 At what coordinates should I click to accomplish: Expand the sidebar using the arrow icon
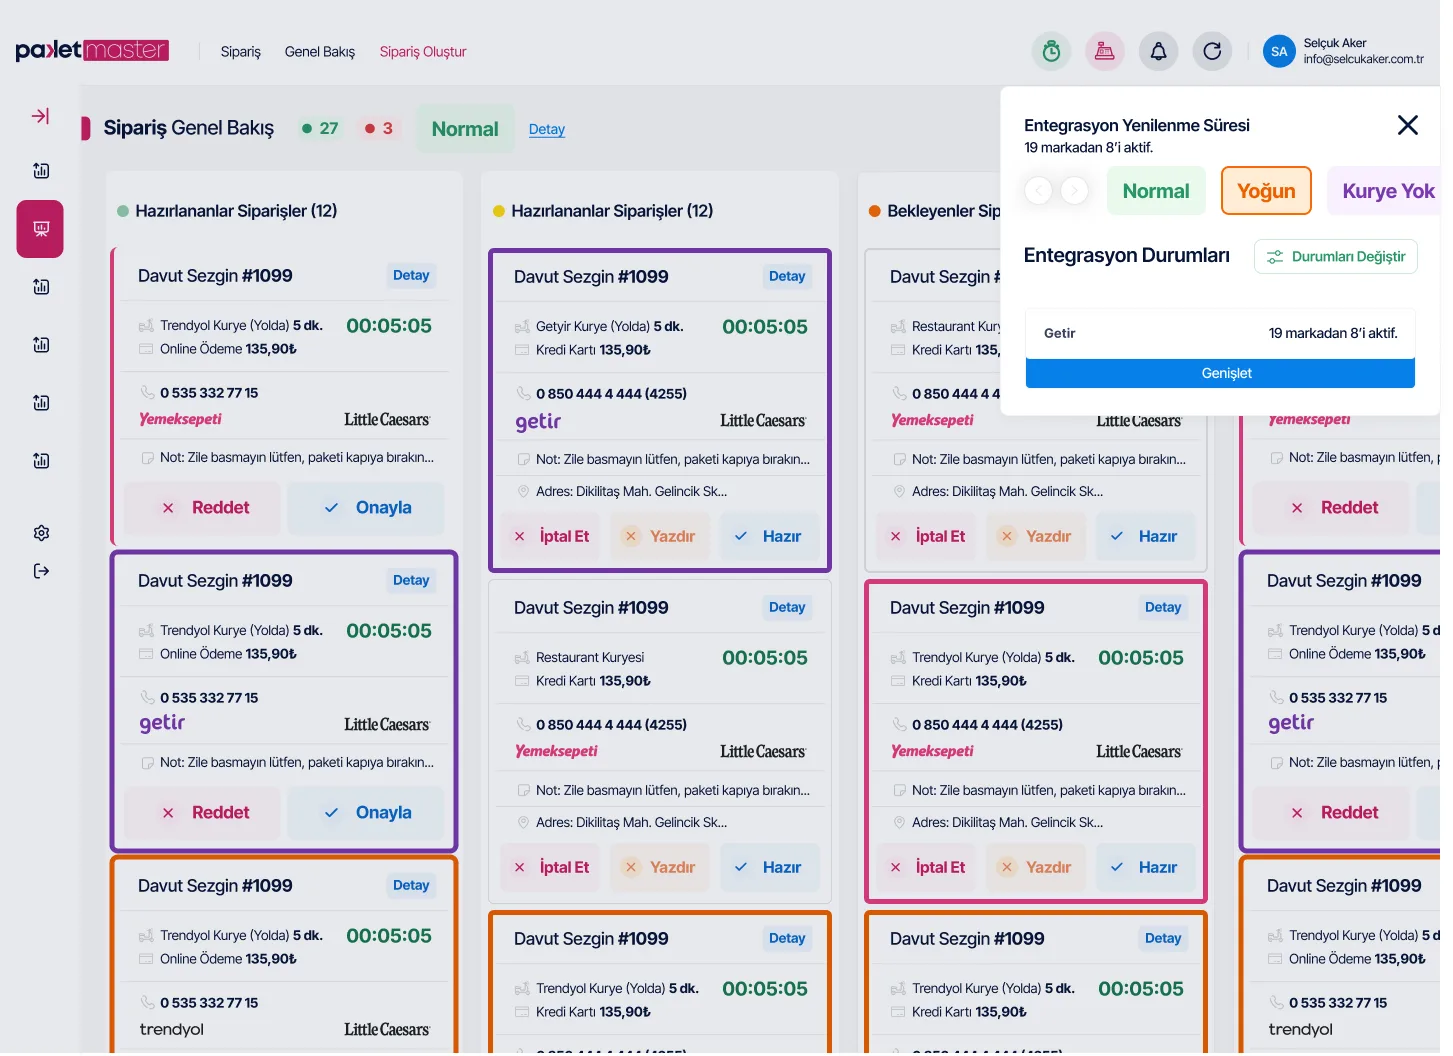point(40,116)
